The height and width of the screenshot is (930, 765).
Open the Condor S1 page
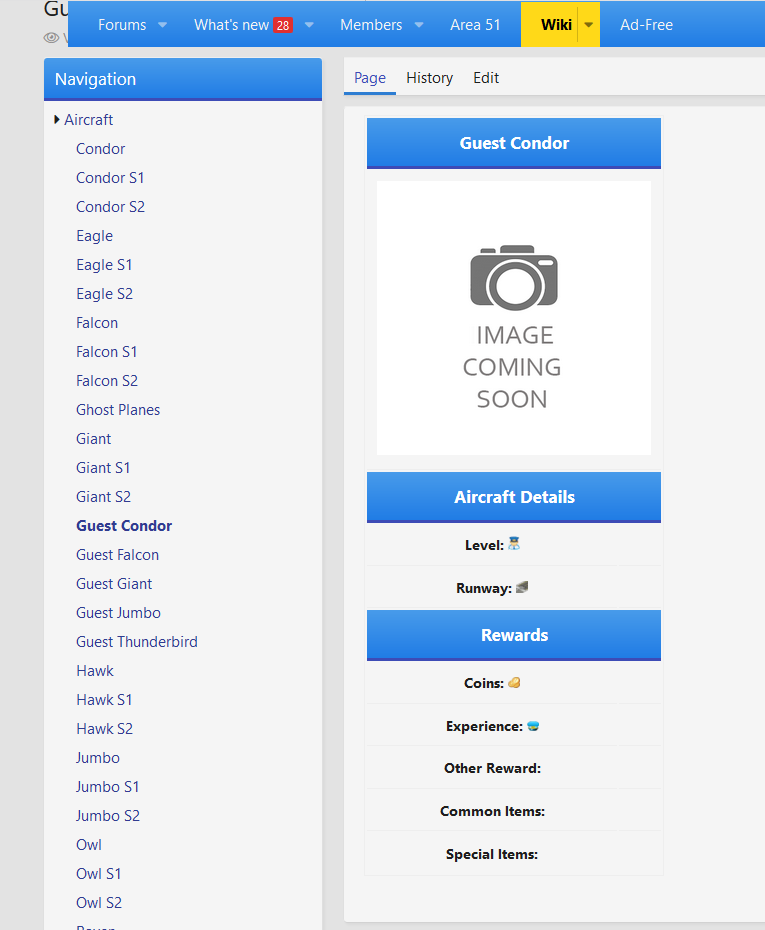[110, 178]
